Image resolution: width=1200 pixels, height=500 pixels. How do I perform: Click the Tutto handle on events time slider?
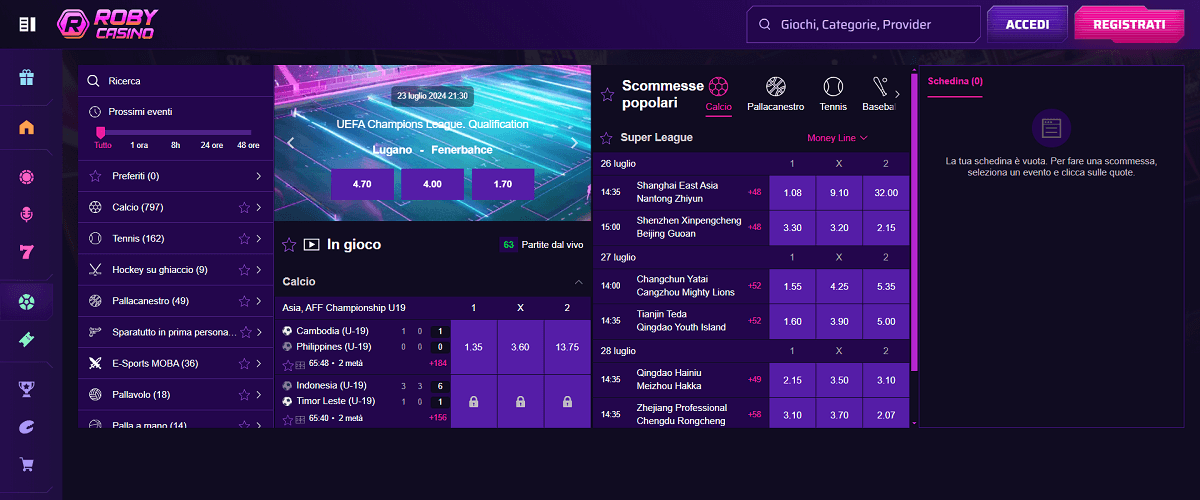pos(101,132)
